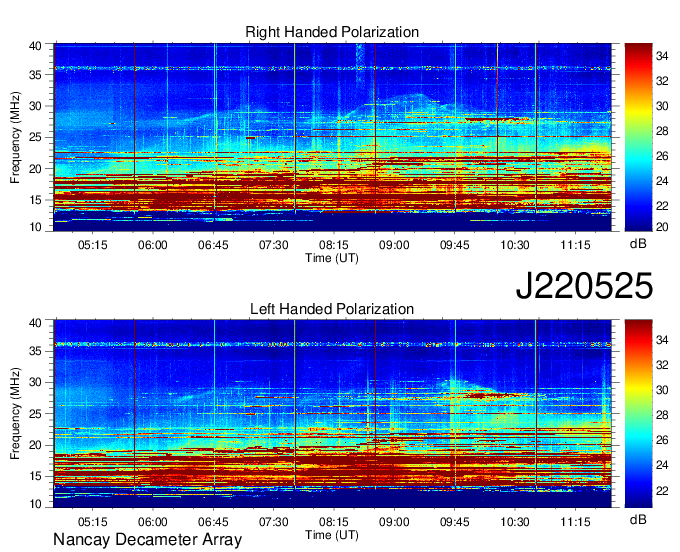Click the 07:30 tick on Left Handed time axis
The height and width of the screenshot is (552, 680).
273,522
